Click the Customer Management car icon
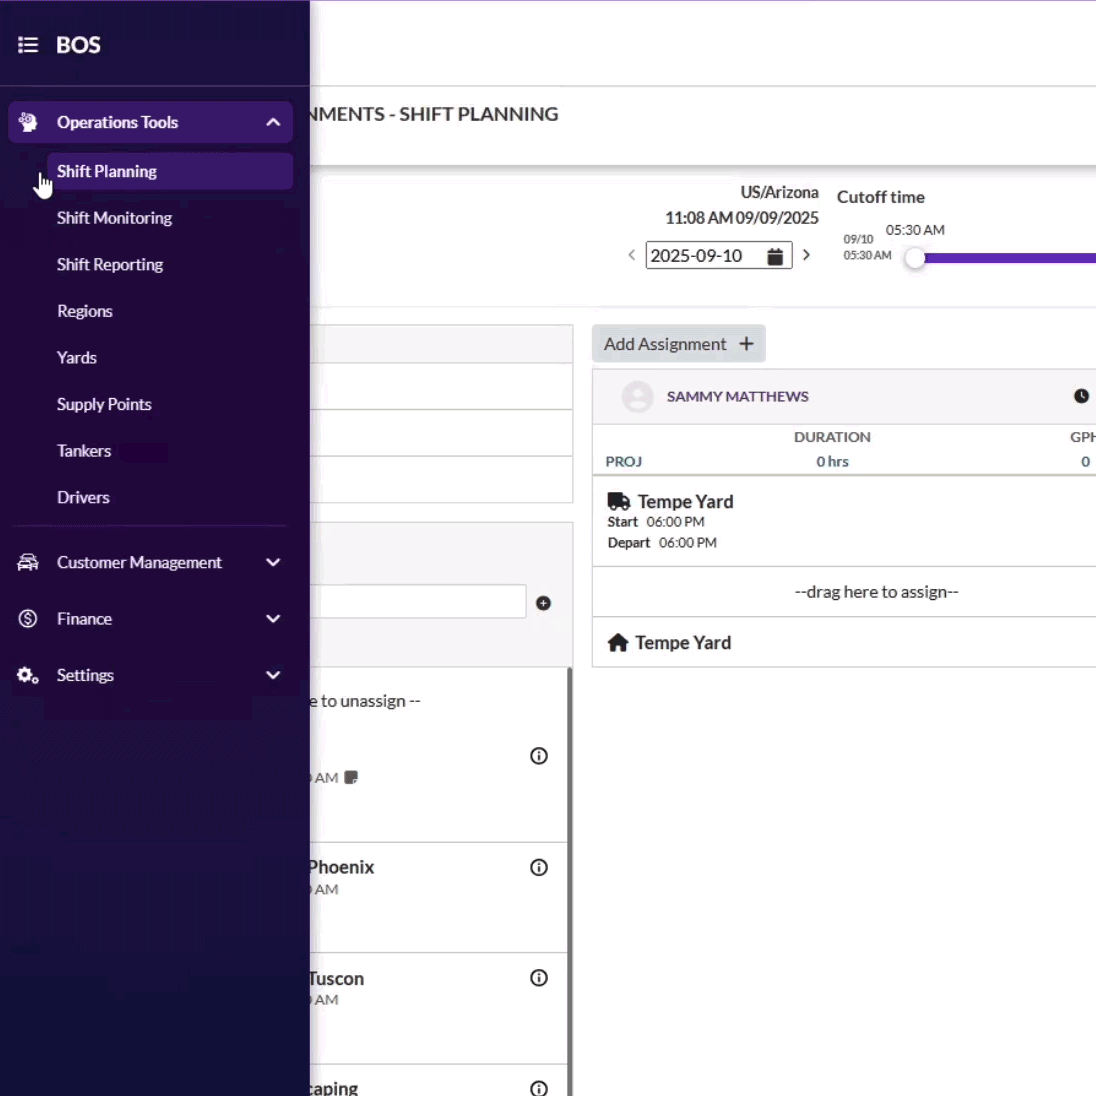This screenshot has width=1096, height=1096. coord(28,563)
